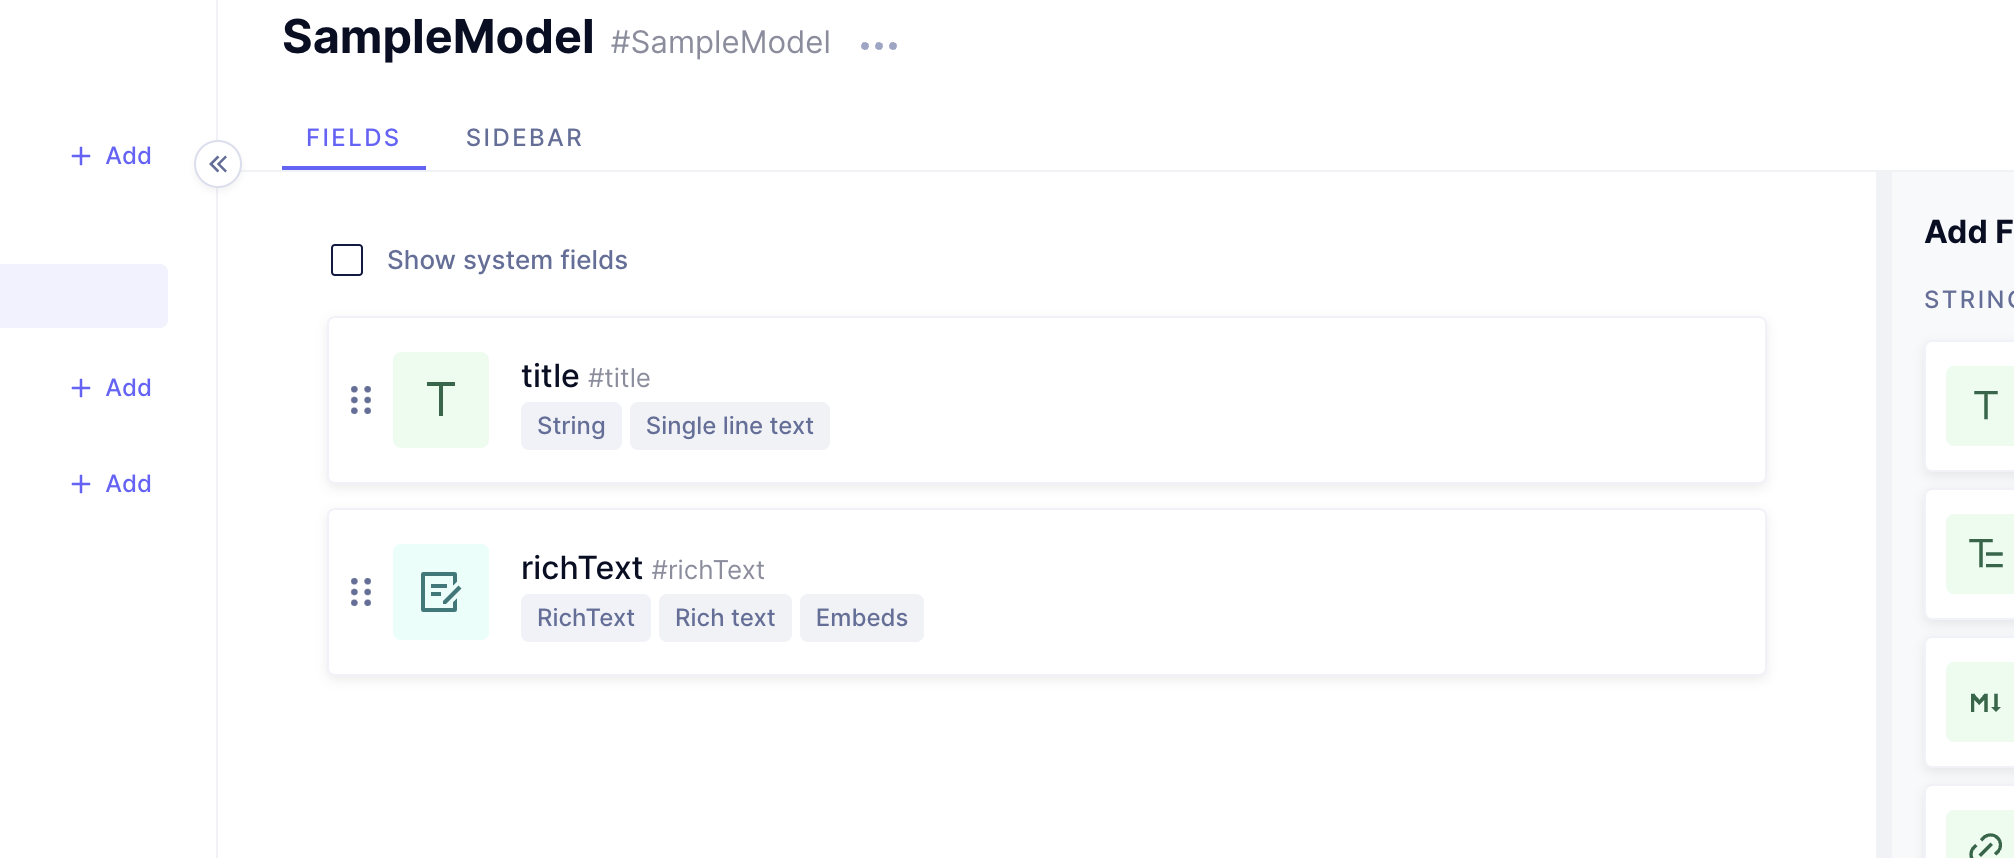
Task: Pick the Markdown field type
Action: 1985,702
